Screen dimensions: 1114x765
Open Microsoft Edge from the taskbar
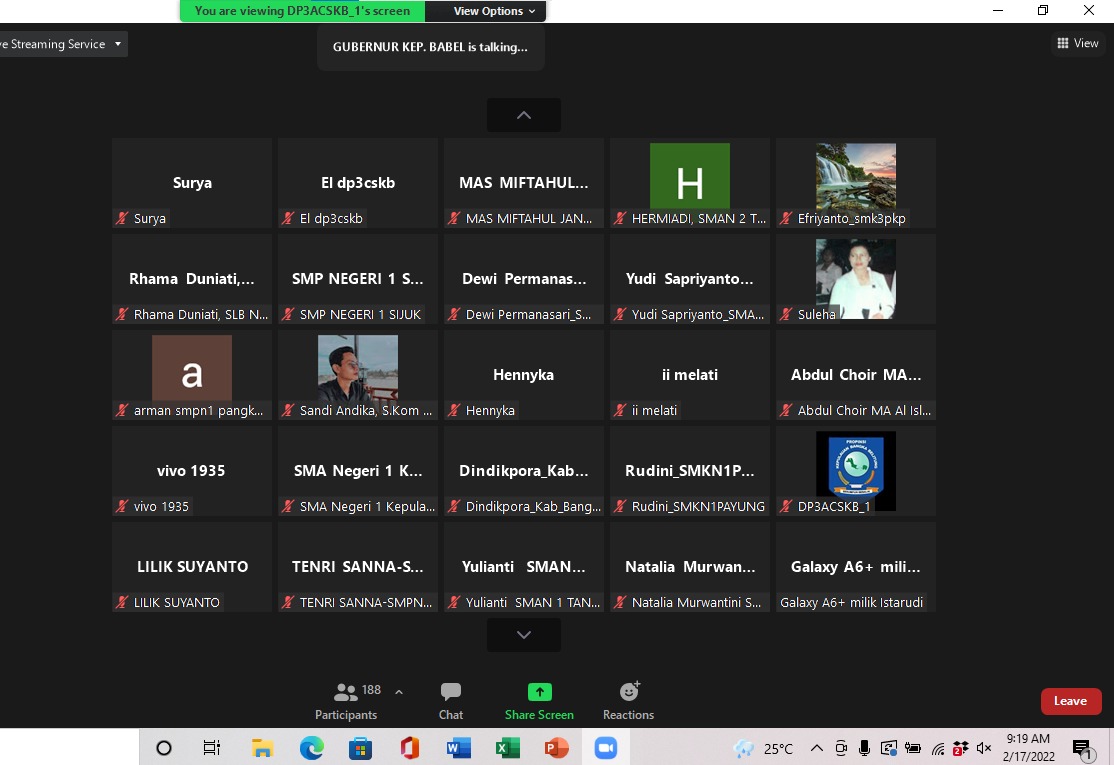pos(311,748)
